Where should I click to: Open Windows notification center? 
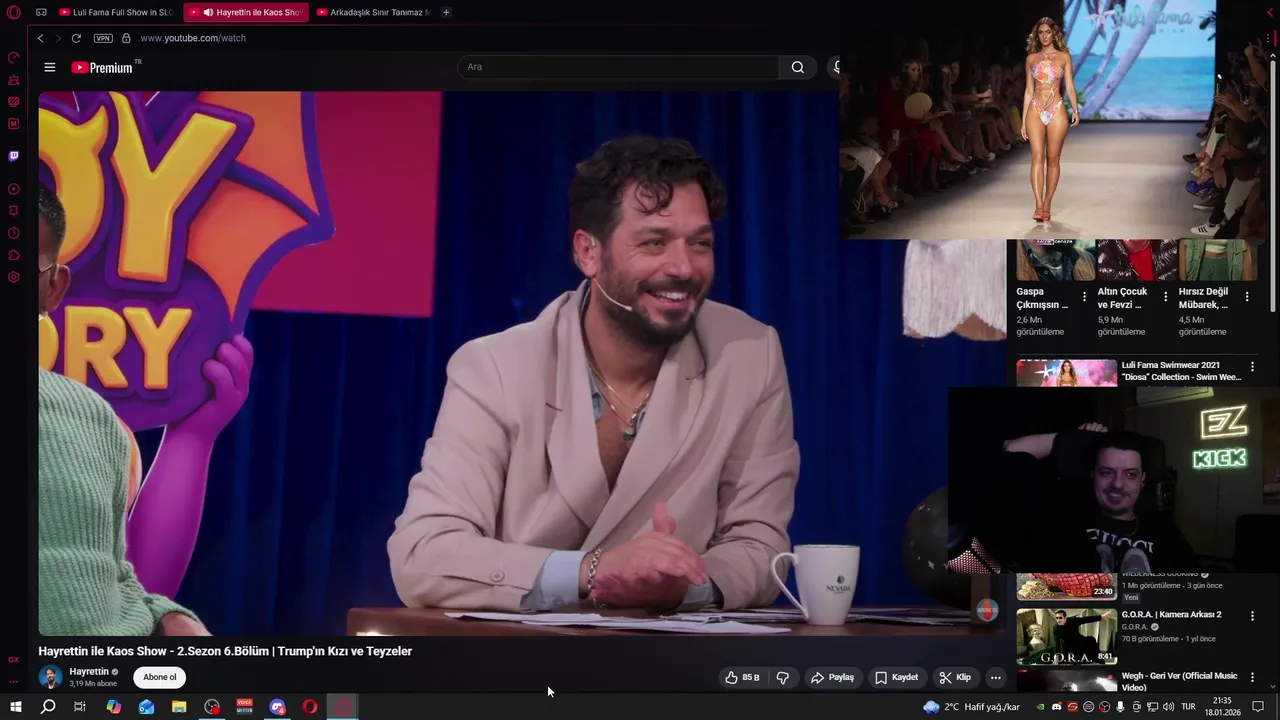point(1258,707)
